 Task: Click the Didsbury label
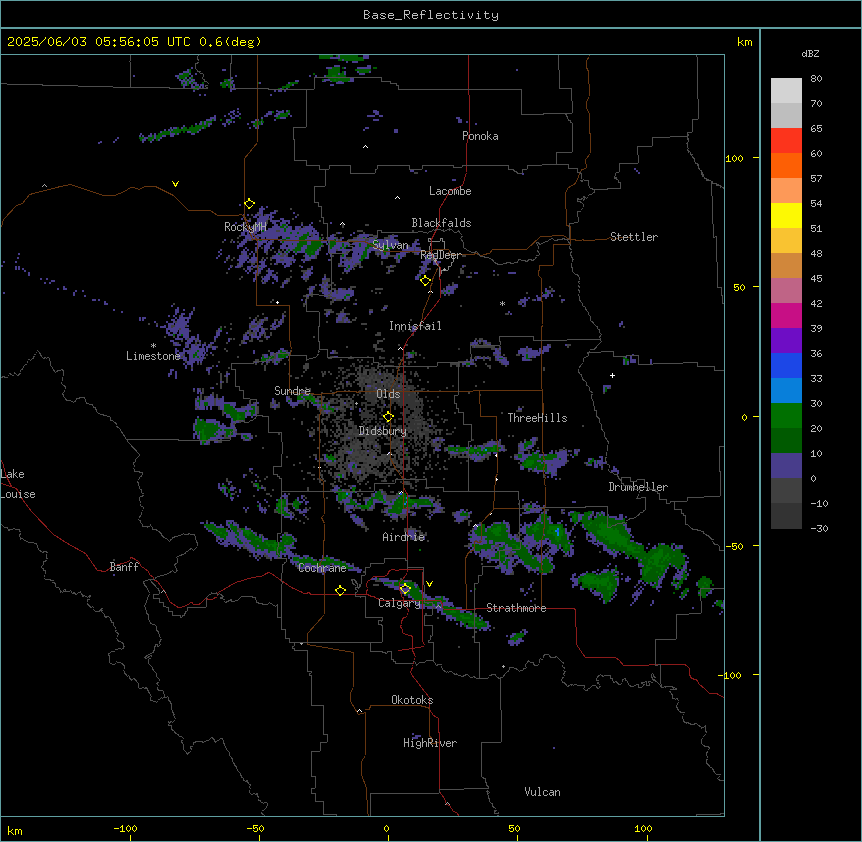click(x=383, y=431)
